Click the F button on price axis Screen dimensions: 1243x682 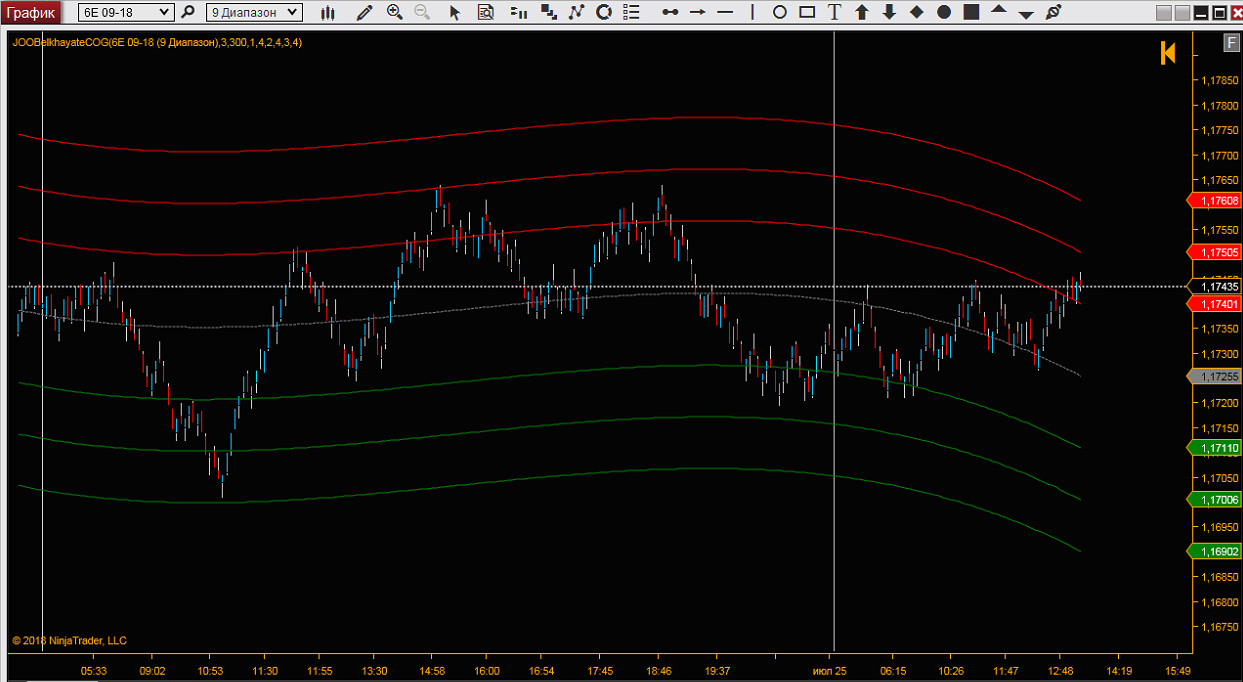click(x=1231, y=42)
